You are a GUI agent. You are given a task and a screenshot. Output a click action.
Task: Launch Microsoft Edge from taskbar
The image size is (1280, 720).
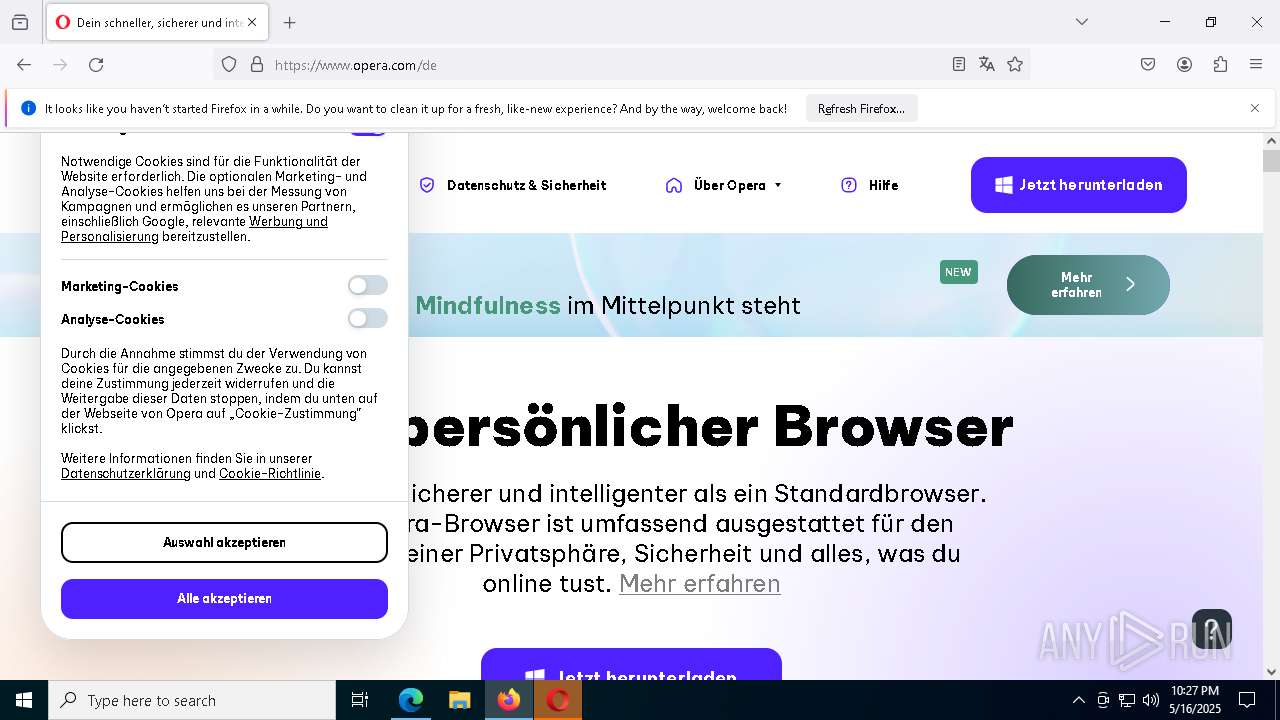(411, 700)
